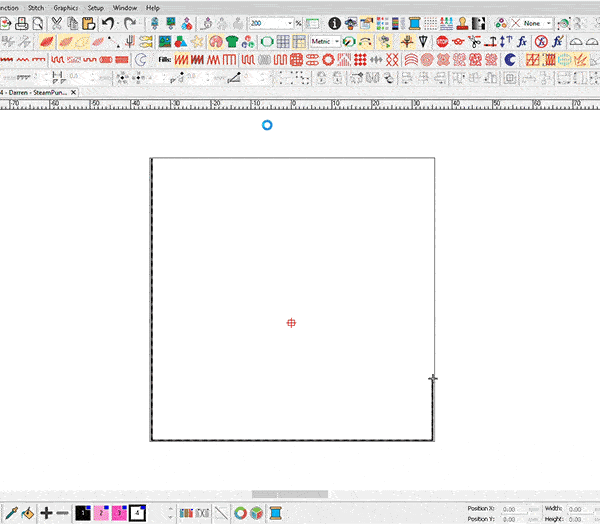The width and height of the screenshot is (600, 524).
Task: Click the blue fx effects icon
Action: 522,41
